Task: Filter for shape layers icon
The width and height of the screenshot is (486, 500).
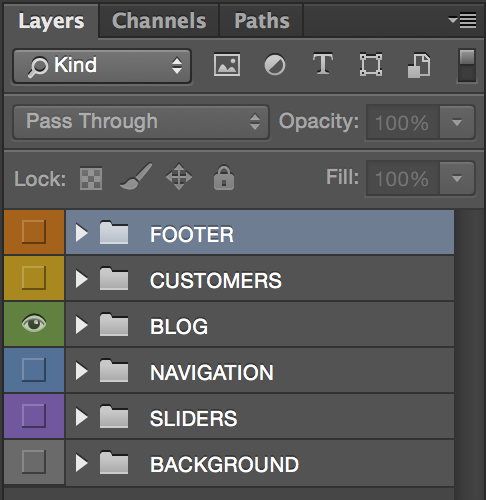Action: pos(371,65)
